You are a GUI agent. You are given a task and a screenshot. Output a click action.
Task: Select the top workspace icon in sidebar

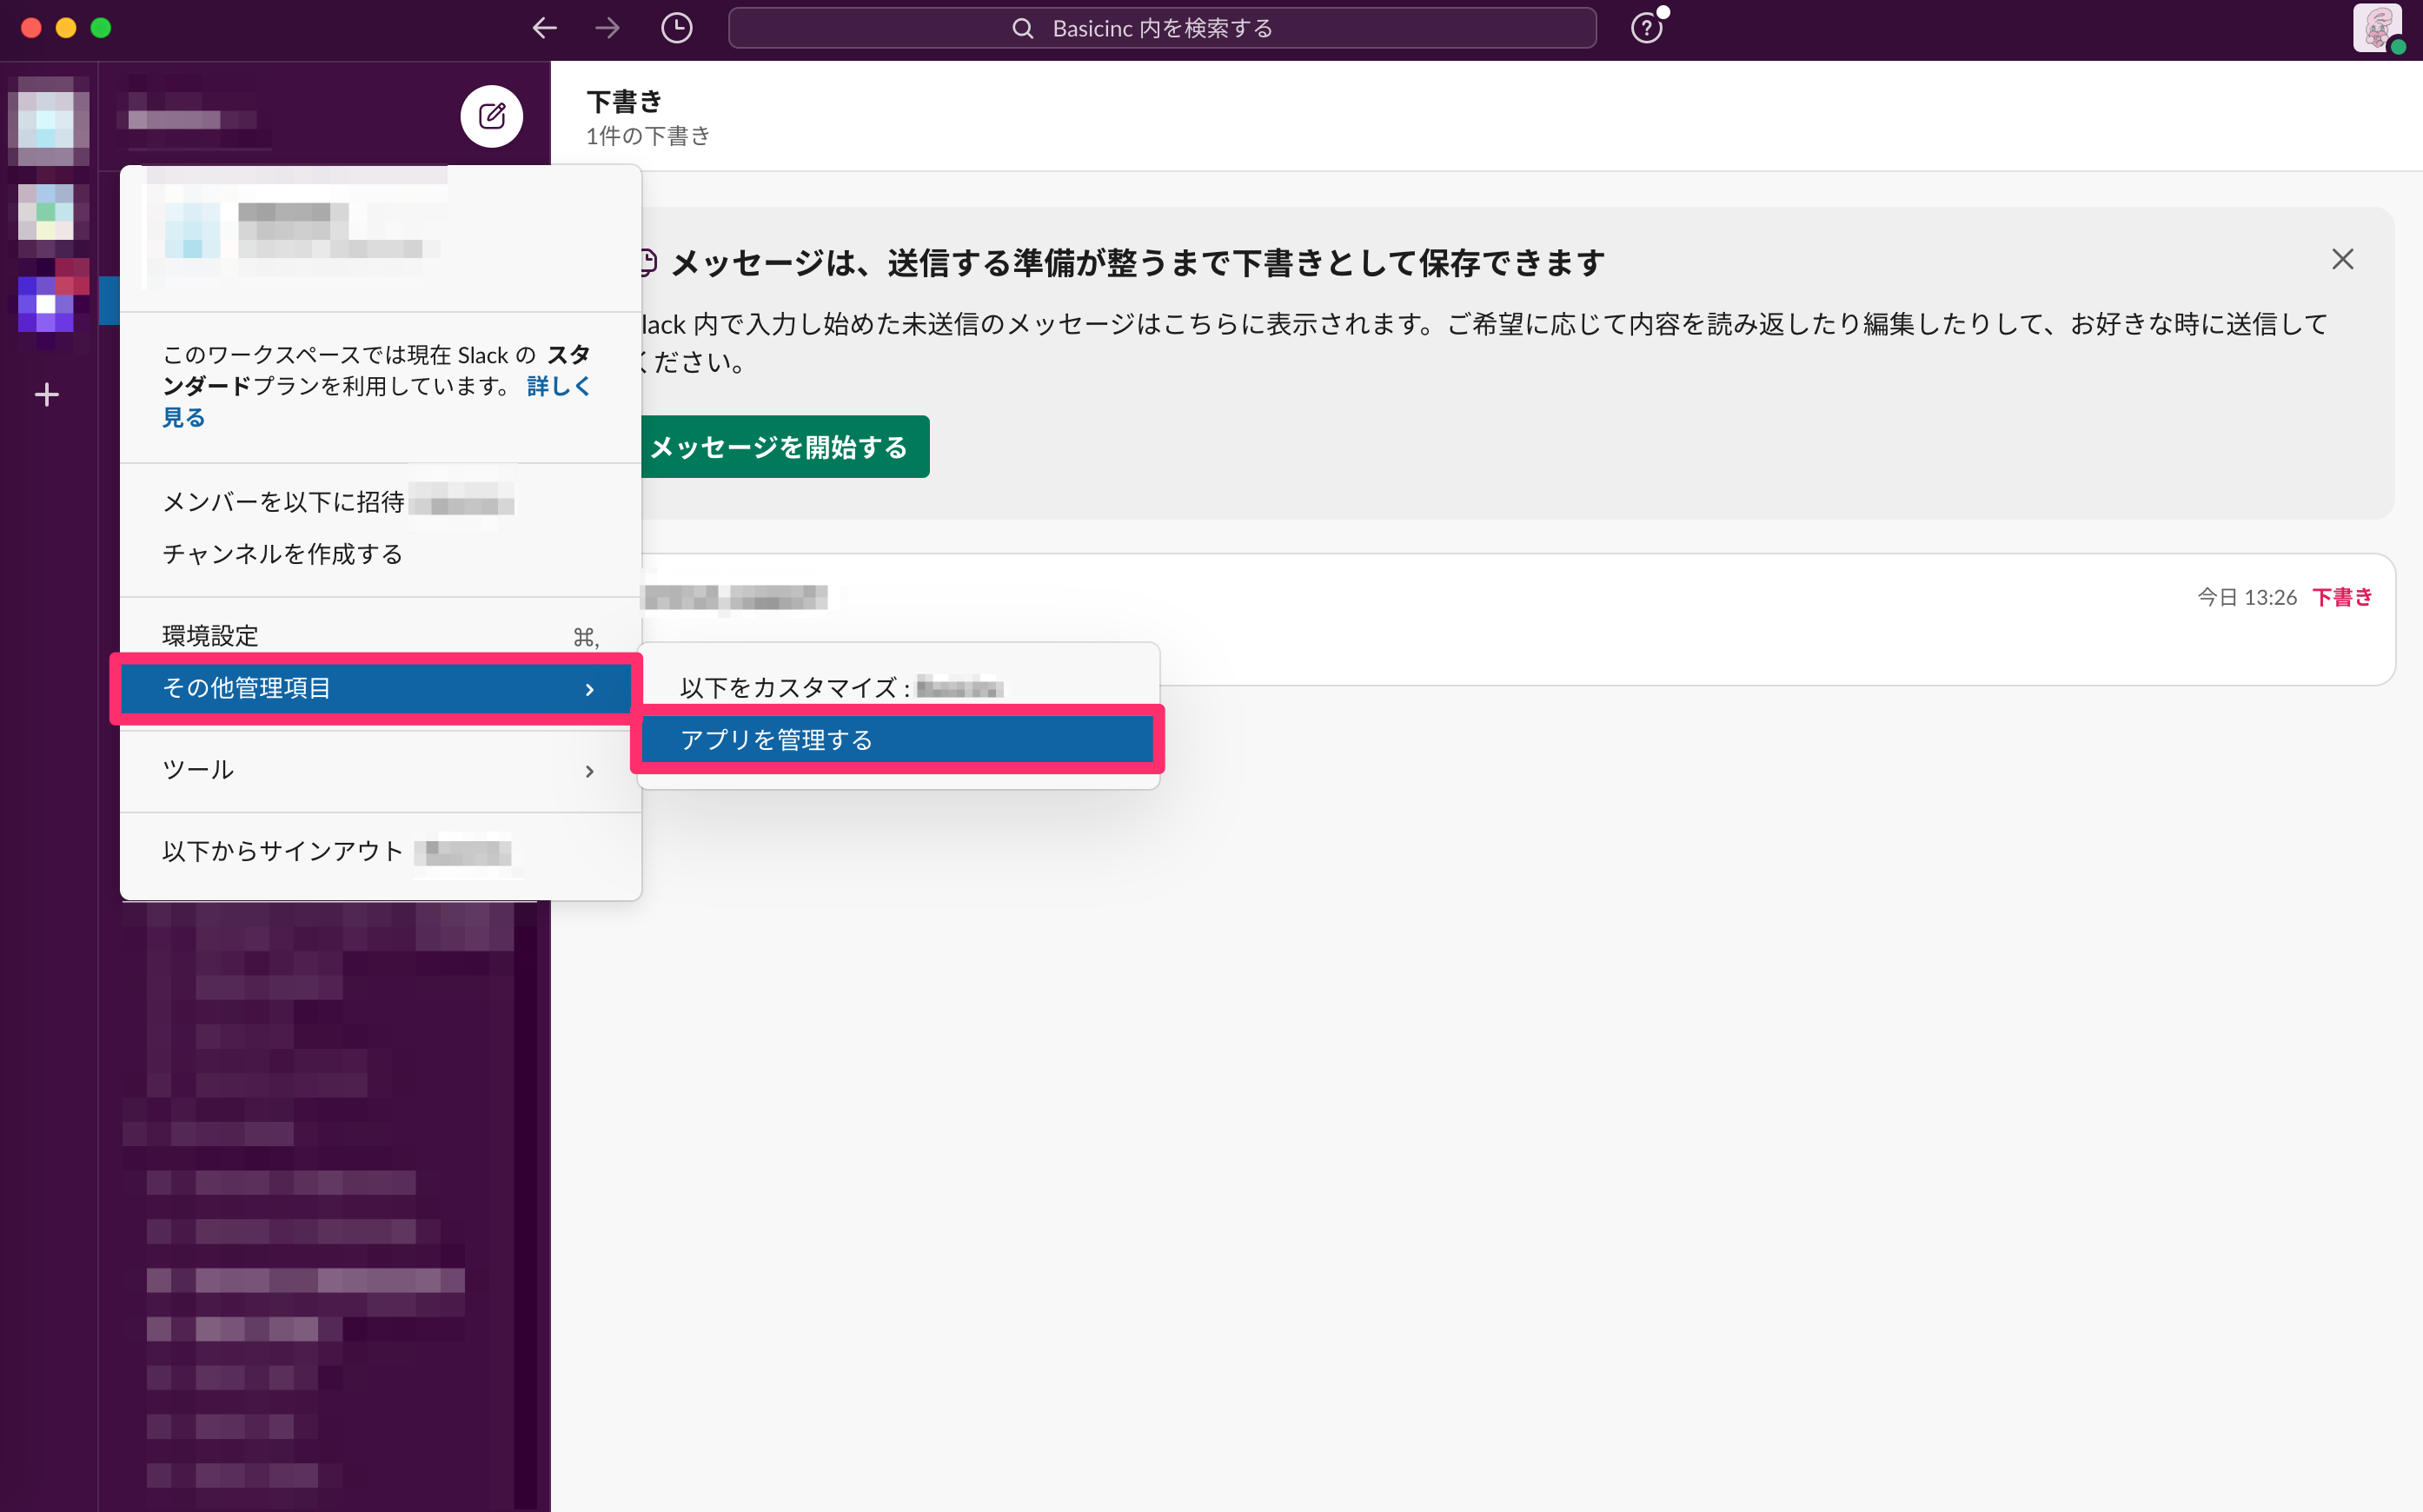click(47, 121)
